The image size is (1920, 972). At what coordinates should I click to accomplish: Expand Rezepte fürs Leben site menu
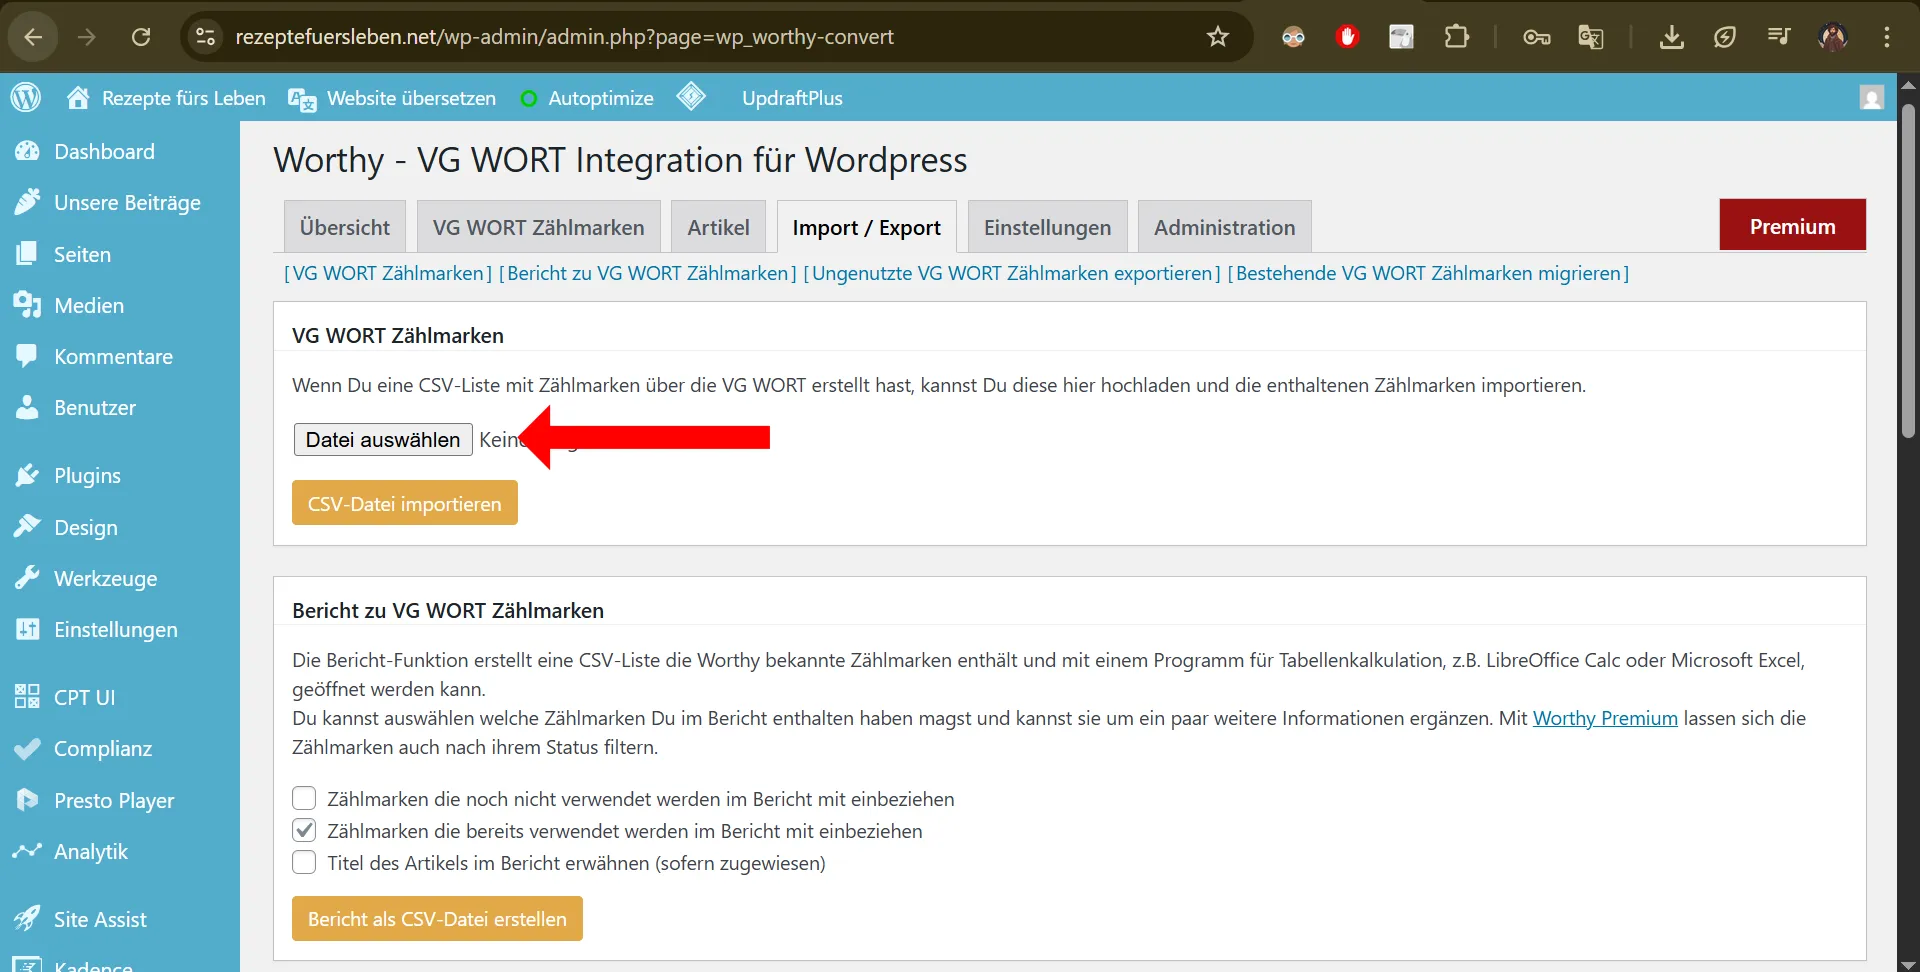coord(167,98)
